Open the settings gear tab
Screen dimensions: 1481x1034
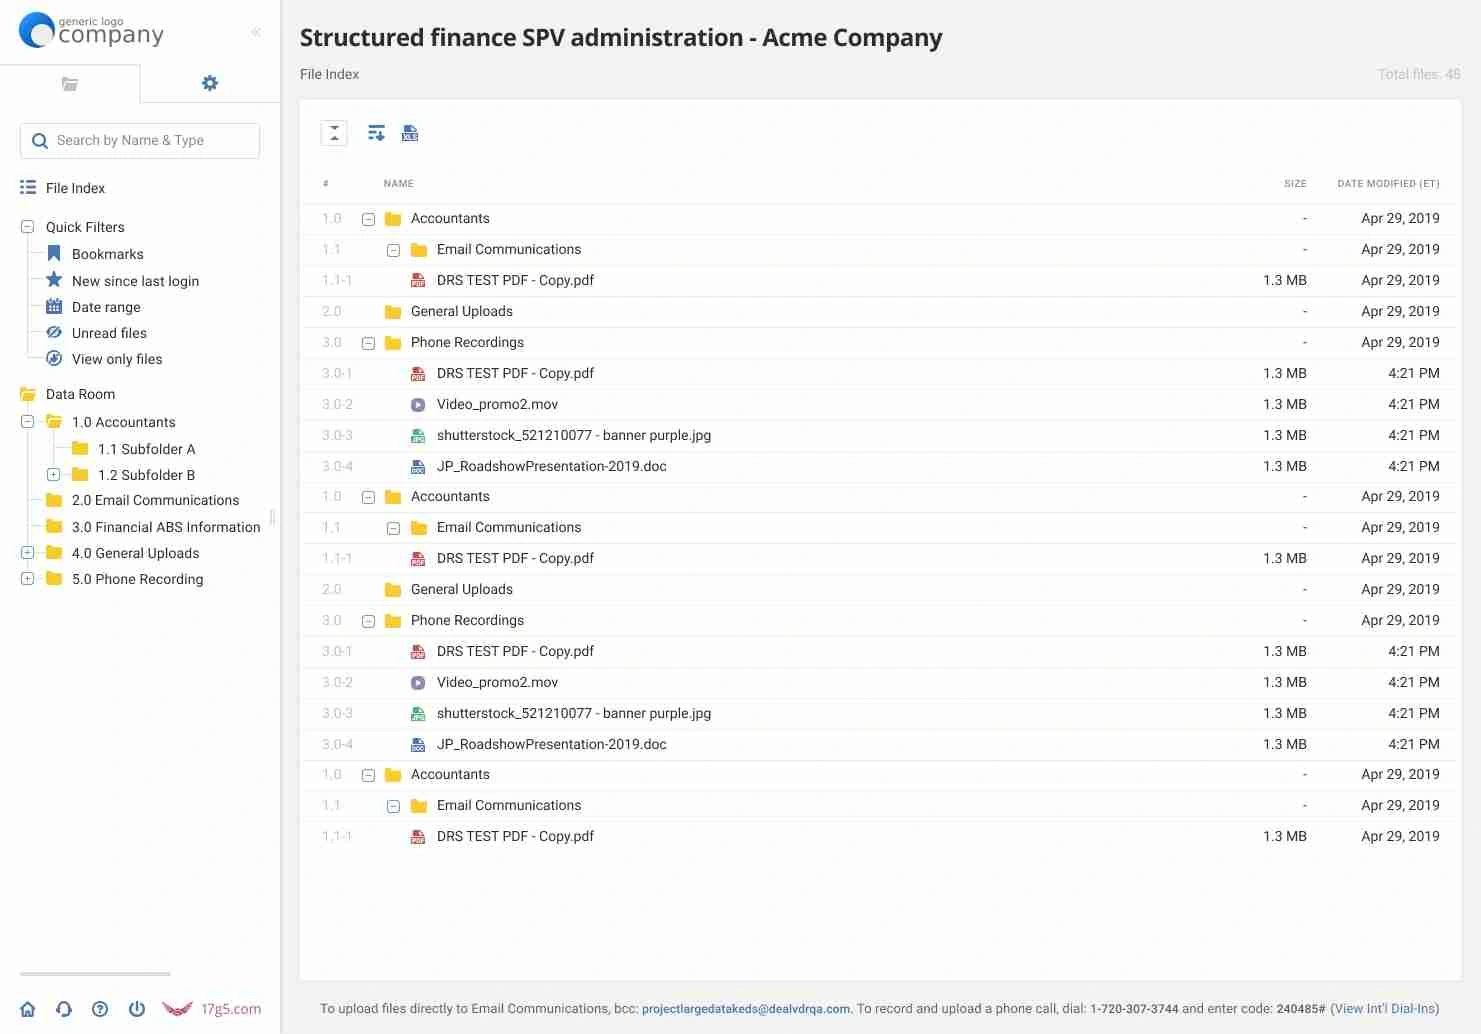pos(210,83)
